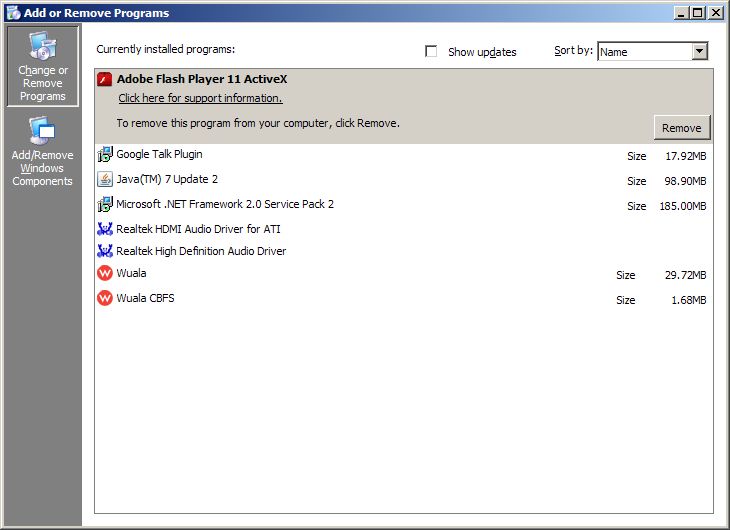Click the To remove this program instruction text

click(x=258, y=123)
